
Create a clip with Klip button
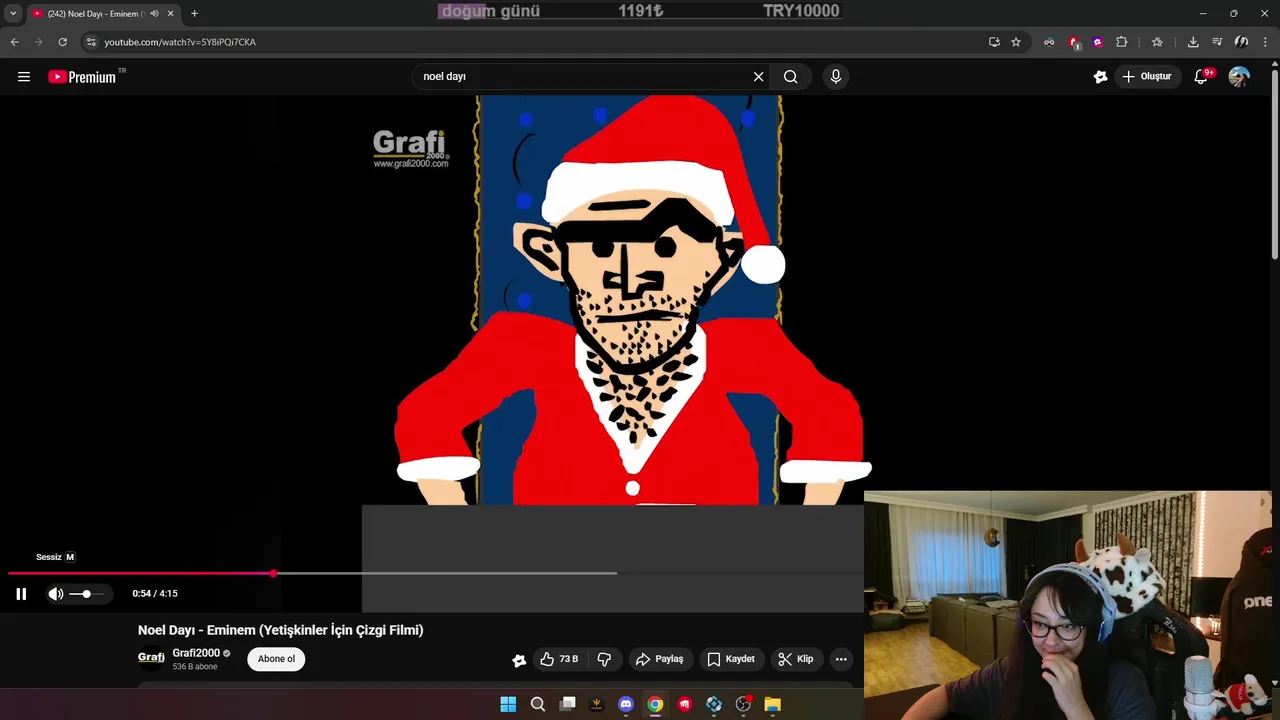pos(795,659)
